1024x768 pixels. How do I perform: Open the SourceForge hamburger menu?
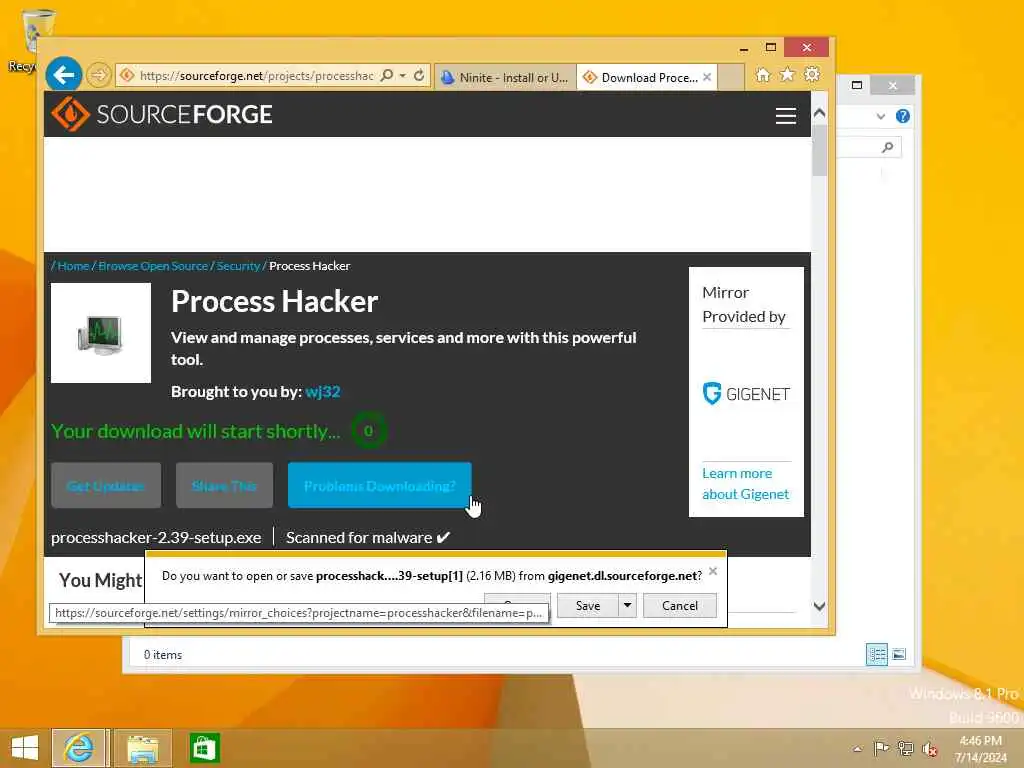[x=786, y=116]
